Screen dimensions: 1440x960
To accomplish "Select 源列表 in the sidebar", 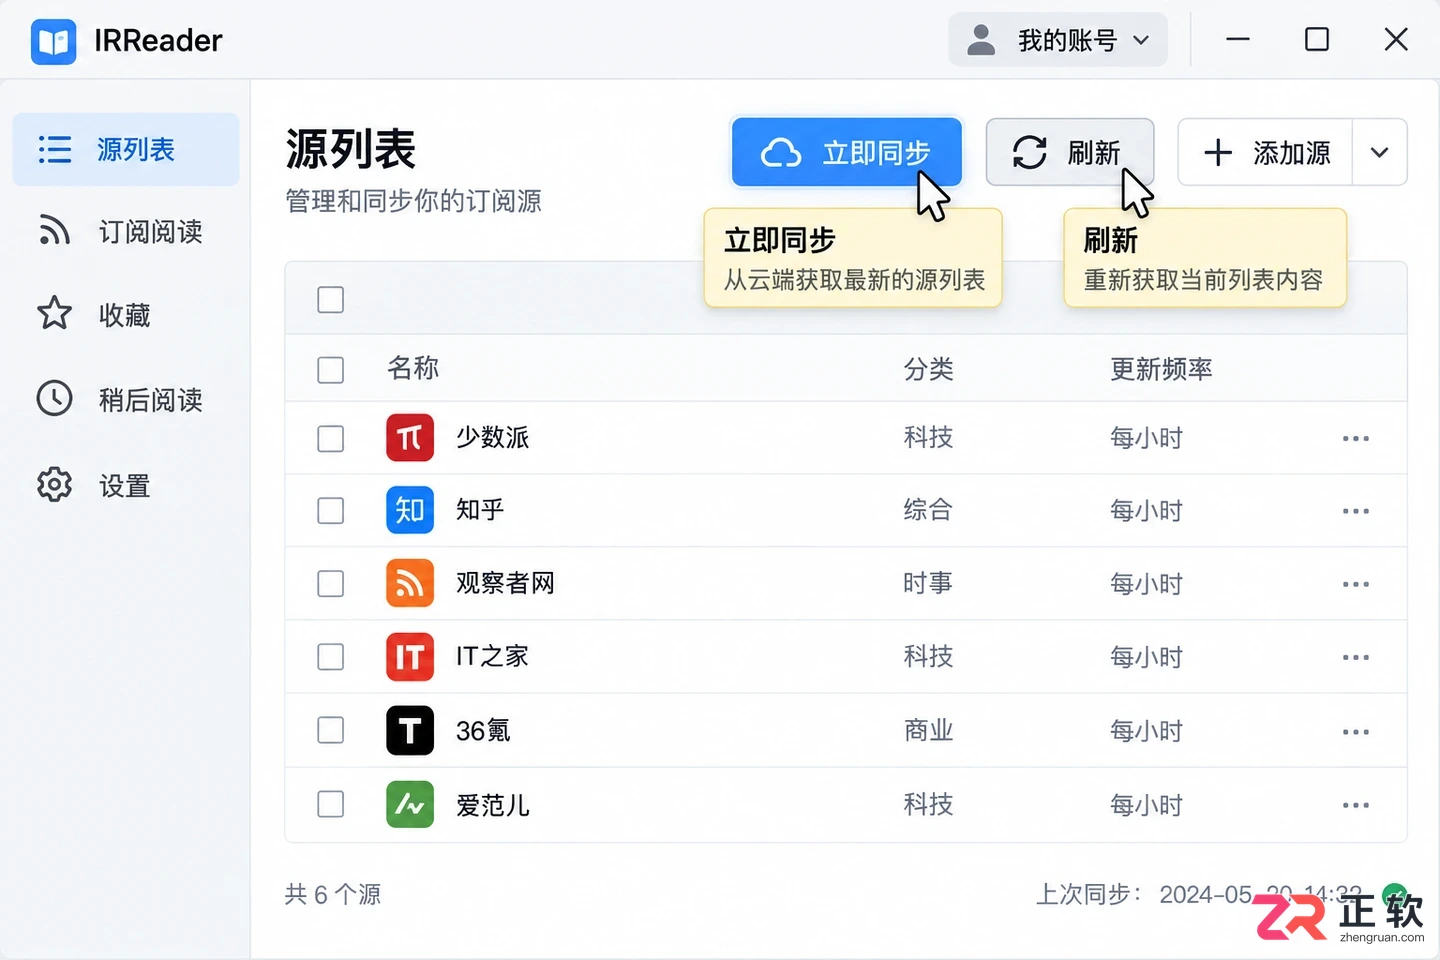I will pos(126,149).
